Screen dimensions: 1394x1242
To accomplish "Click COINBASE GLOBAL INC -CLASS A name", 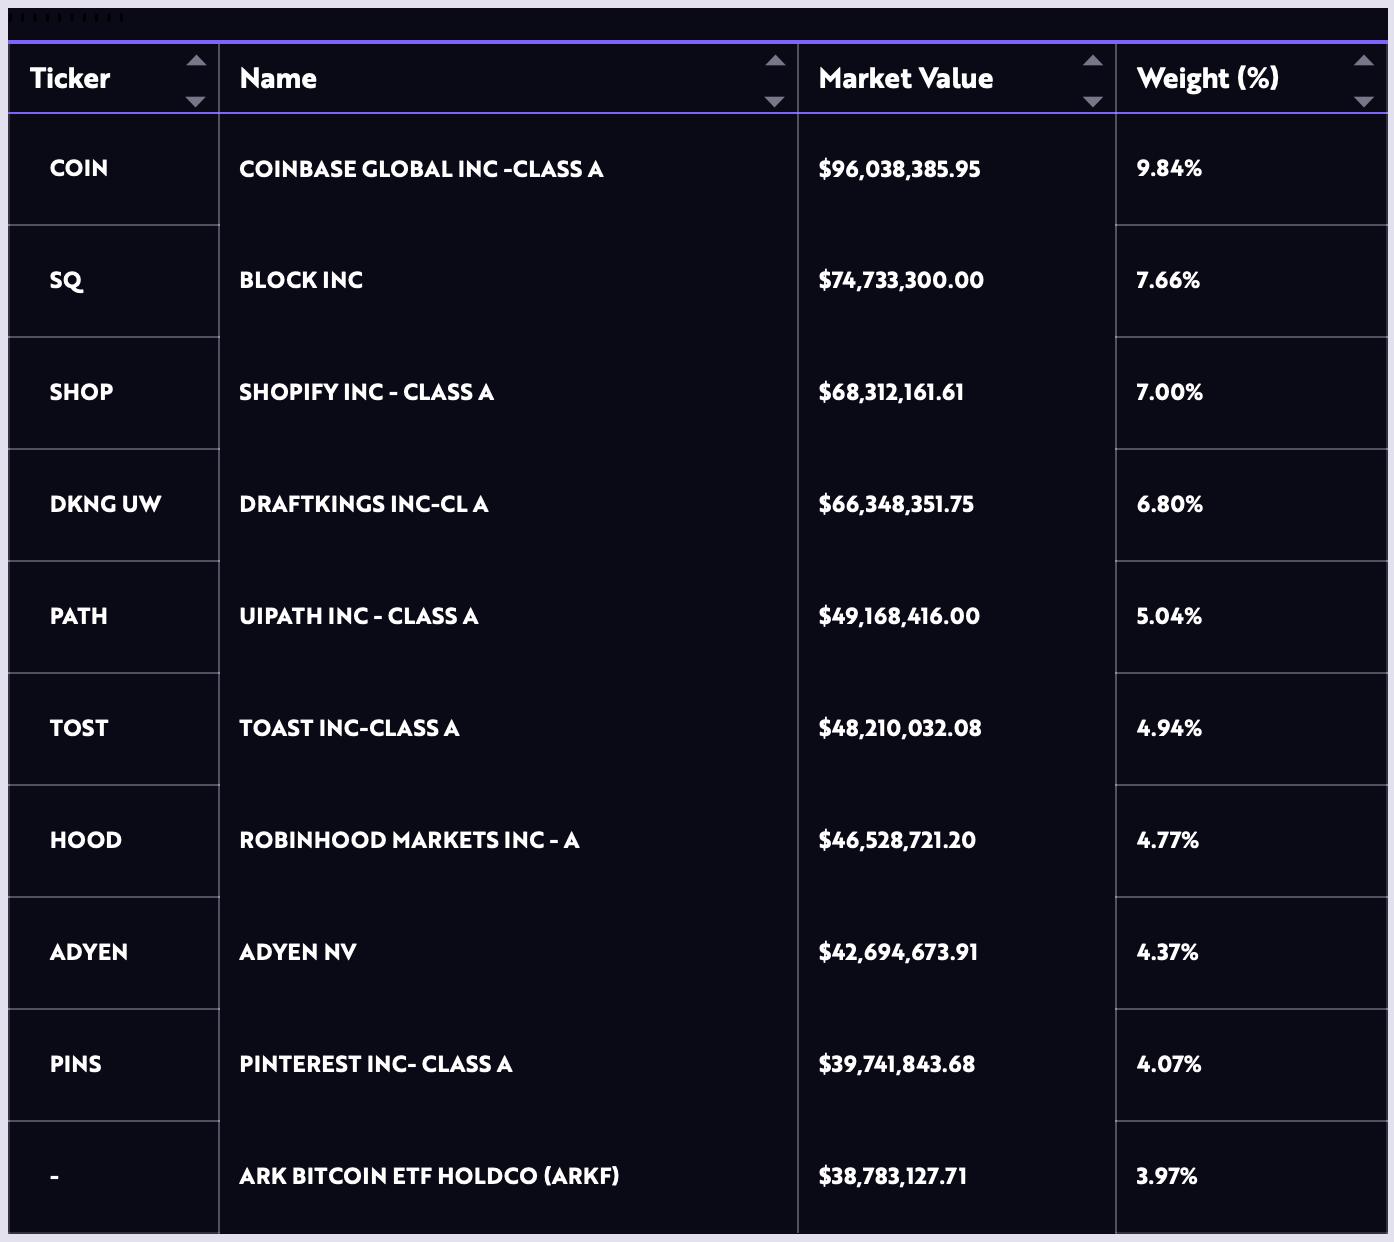I will [x=421, y=169].
